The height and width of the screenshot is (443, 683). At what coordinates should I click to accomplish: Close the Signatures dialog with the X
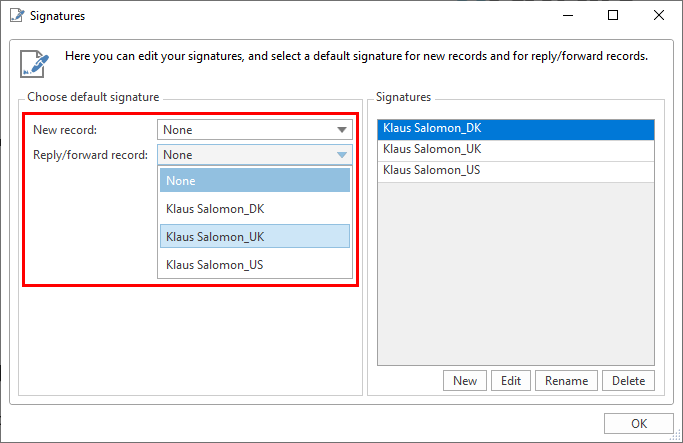[659, 16]
